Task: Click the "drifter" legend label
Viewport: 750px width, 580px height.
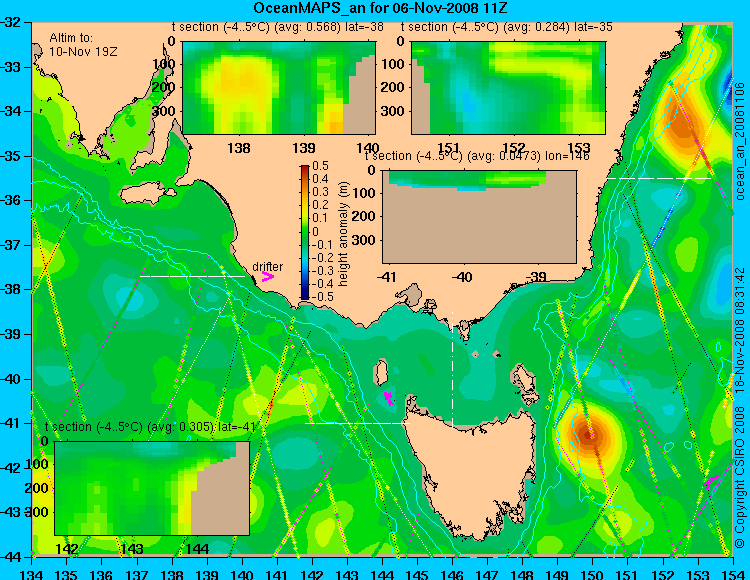Action: [x=267, y=267]
